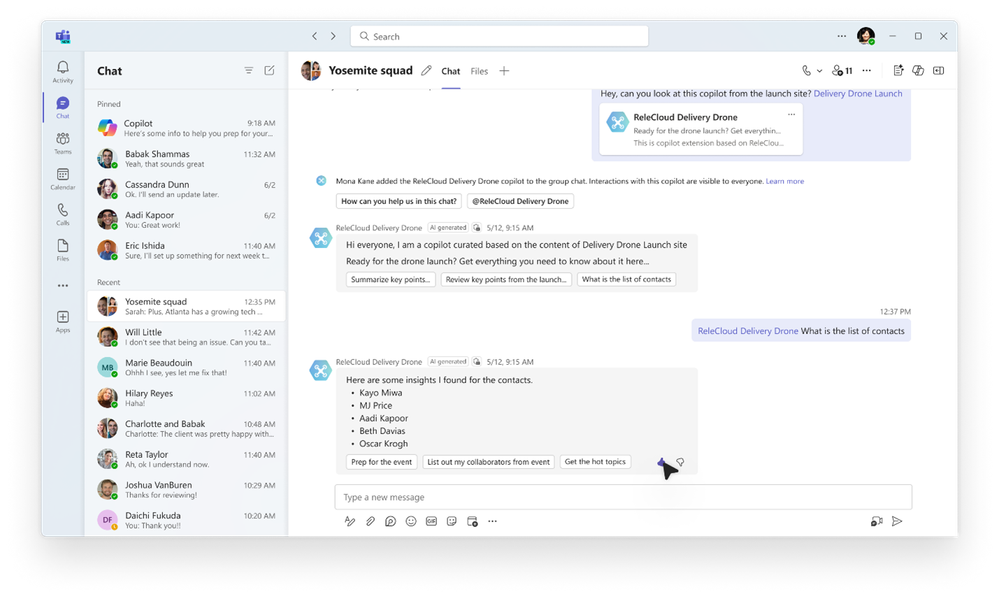Open the Activity bell in sidebar
The width and height of the screenshot is (999, 598).
coord(62,71)
